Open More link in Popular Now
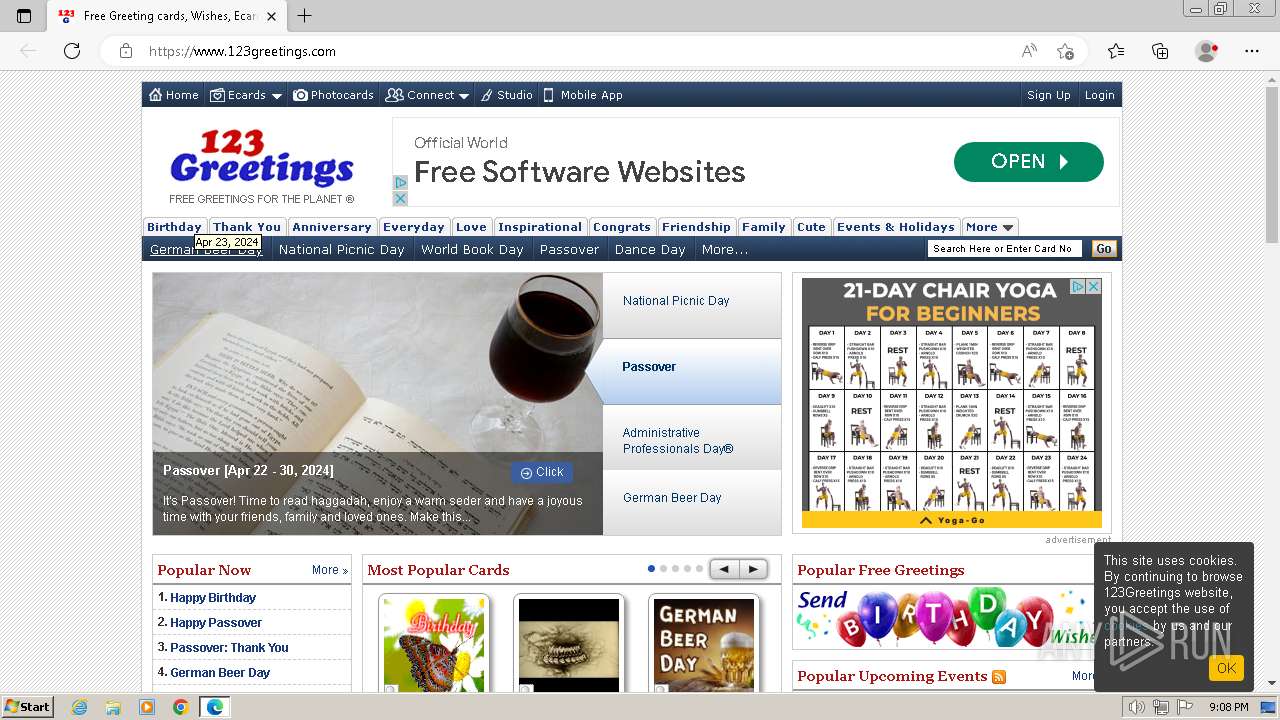1280x720 pixels. click(x=329, y=570)
